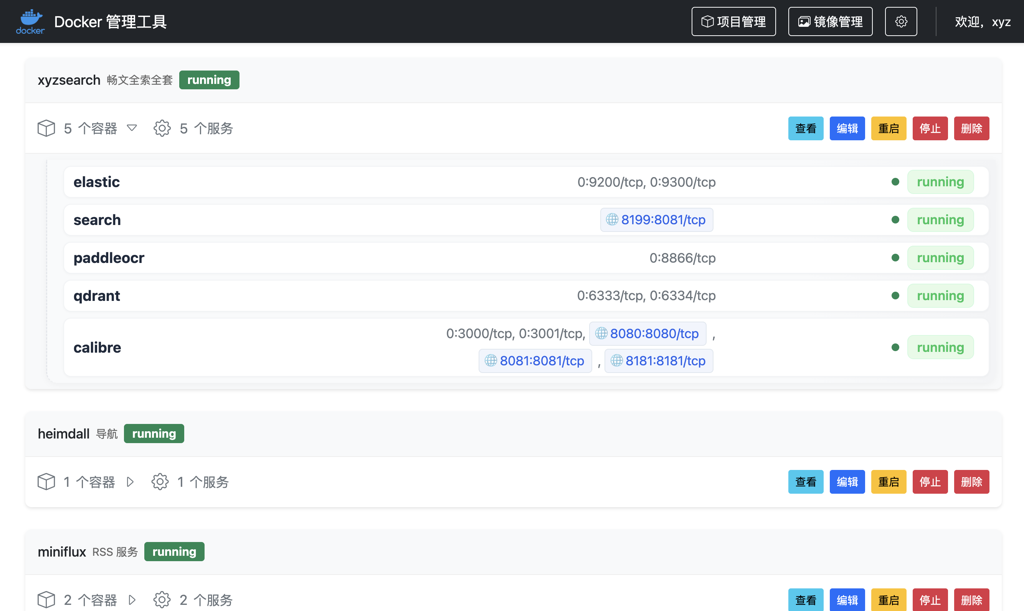Open 镜像管理 image management page

click(x=830, y=22)
